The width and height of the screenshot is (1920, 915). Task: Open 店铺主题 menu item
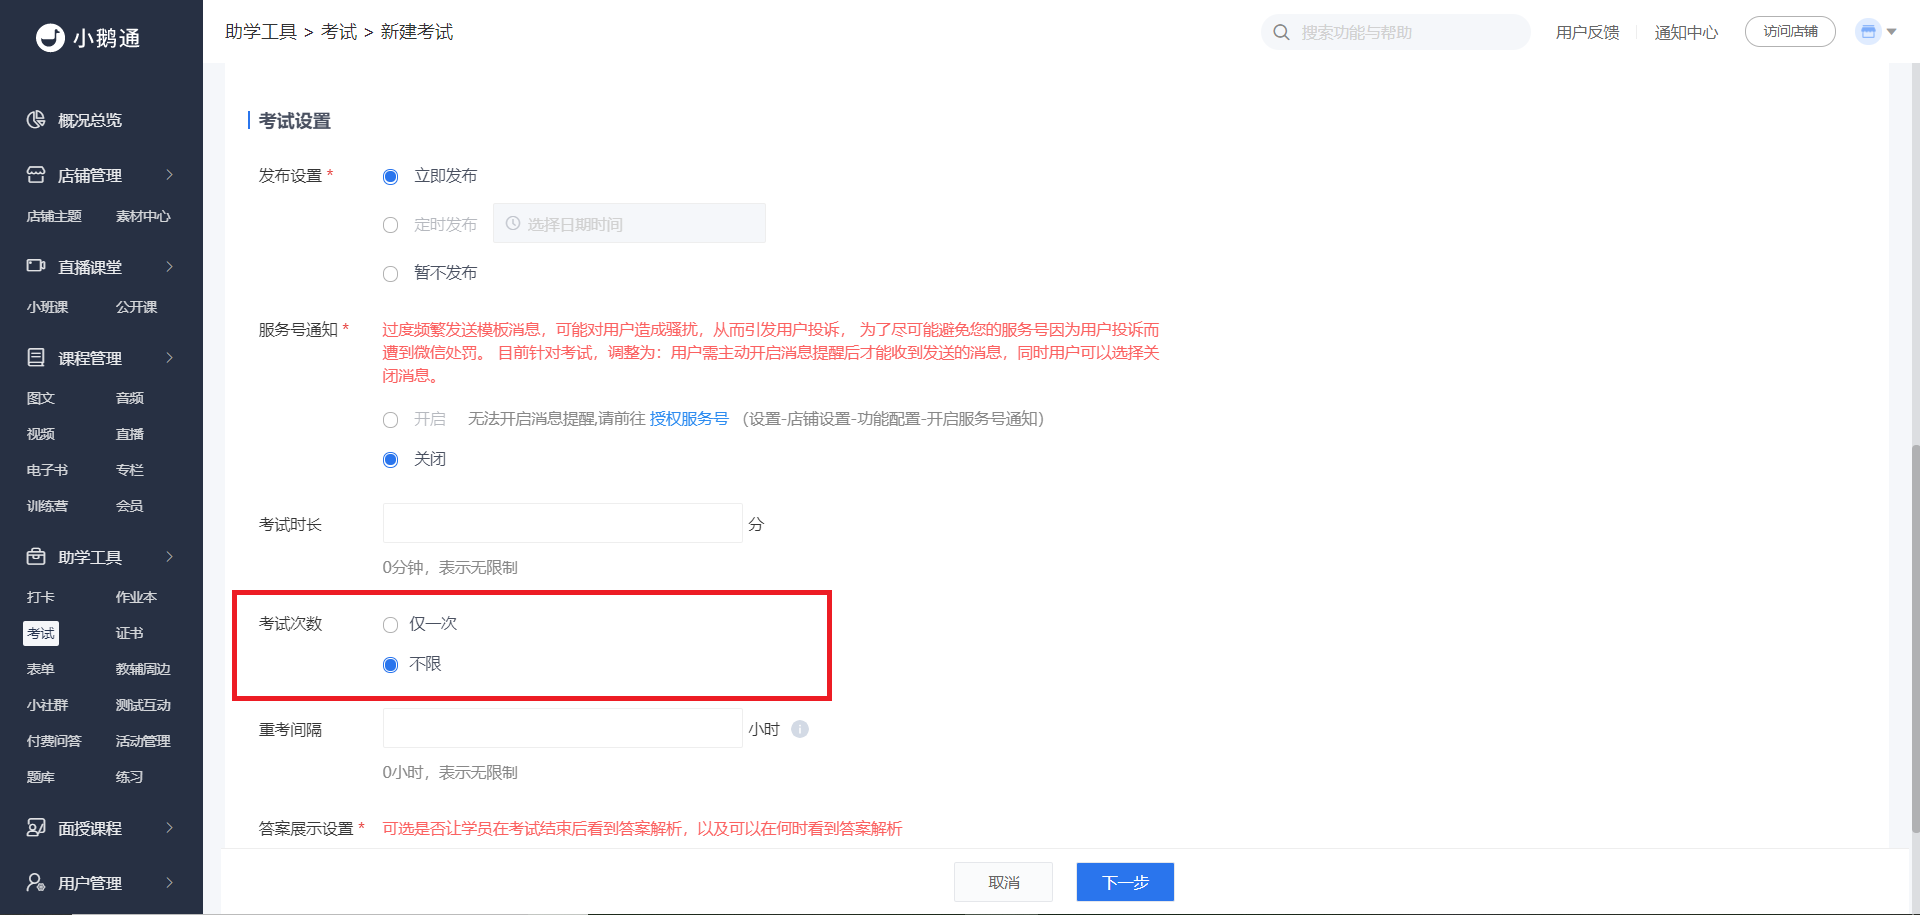point(54,216)
